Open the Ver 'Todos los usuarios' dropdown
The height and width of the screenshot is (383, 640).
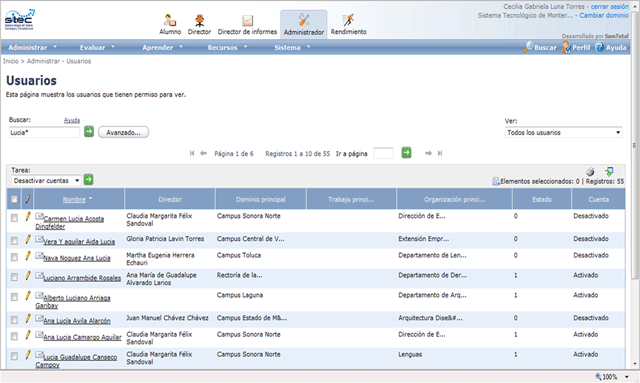click(564, 132)
